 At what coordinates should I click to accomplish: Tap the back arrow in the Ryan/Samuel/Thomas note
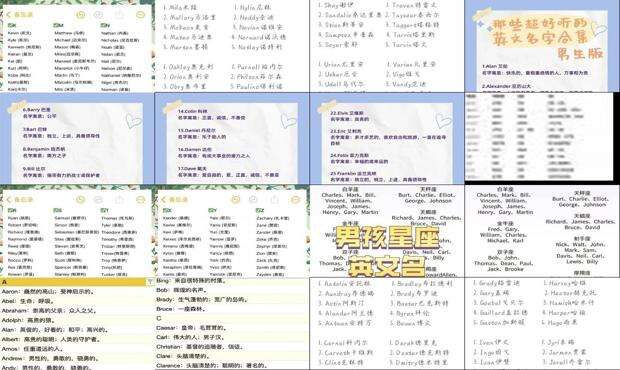(x=9, y=200)
